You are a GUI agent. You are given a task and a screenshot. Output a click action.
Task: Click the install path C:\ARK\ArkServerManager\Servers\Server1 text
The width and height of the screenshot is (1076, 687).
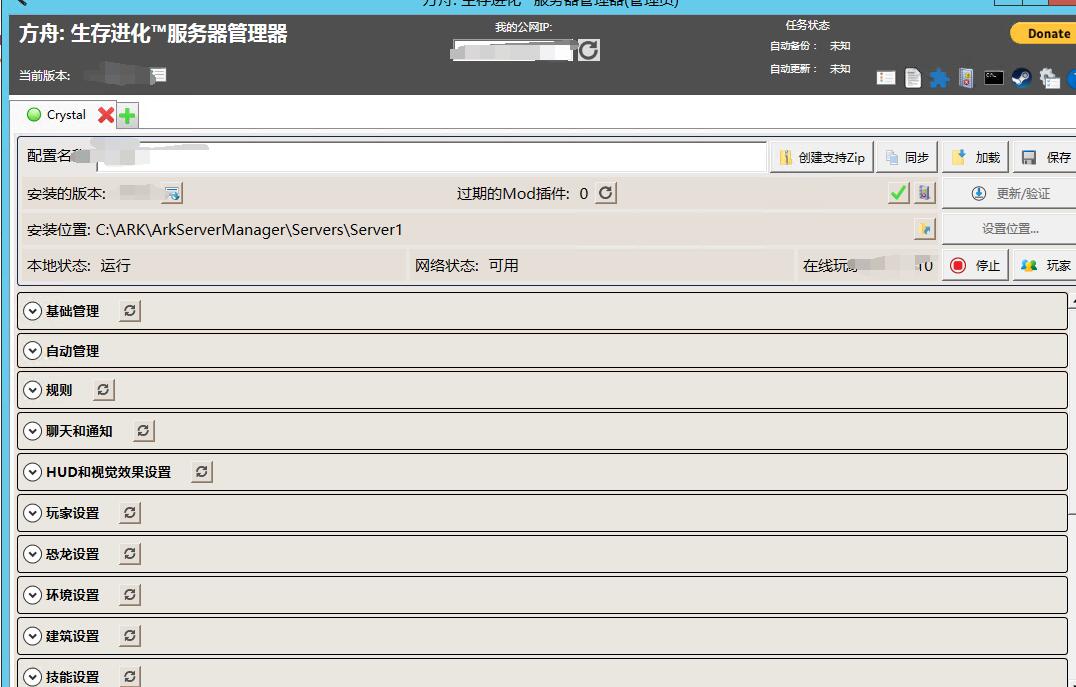point(249,229)
